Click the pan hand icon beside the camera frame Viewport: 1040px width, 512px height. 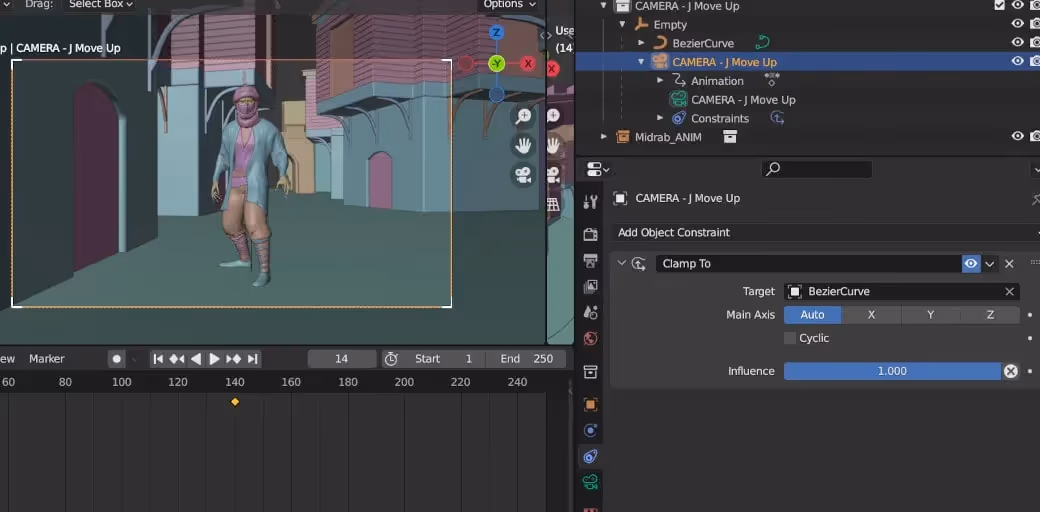(x=524, y=145)
